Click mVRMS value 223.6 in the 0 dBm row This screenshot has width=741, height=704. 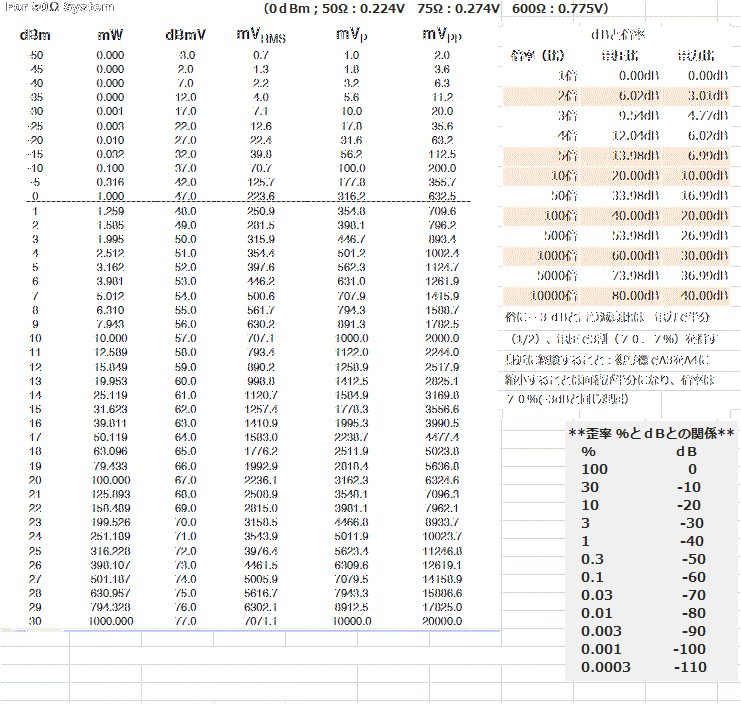[261, 196]
